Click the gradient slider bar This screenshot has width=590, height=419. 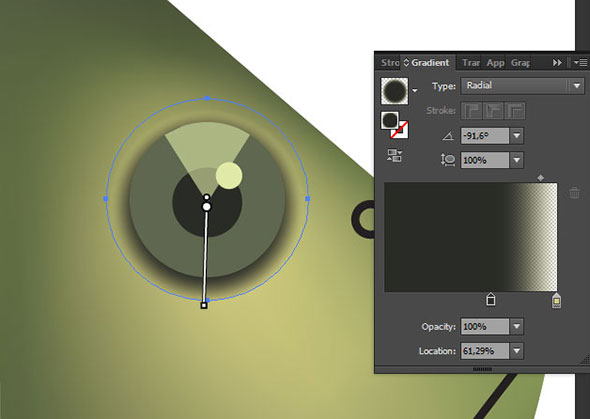click(470, 237)
